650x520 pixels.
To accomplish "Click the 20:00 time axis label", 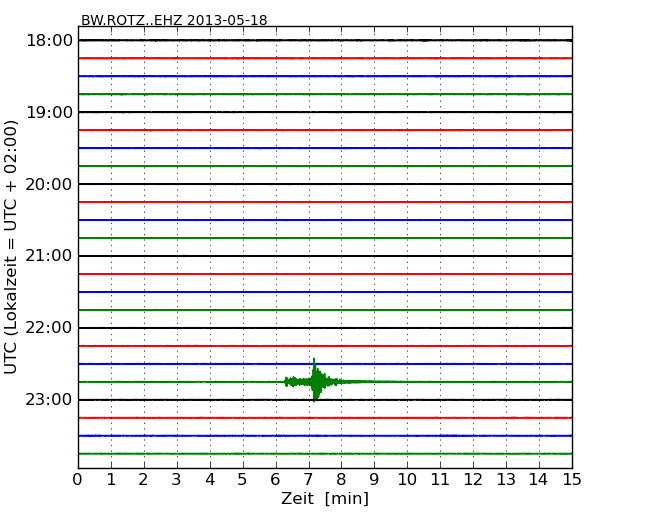I will point(49,184).
